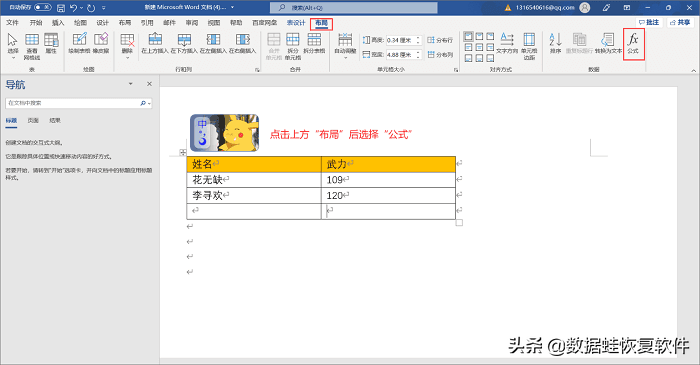Set align bottom-center cell alignment

pyautogui.click(x=479, y=58)
